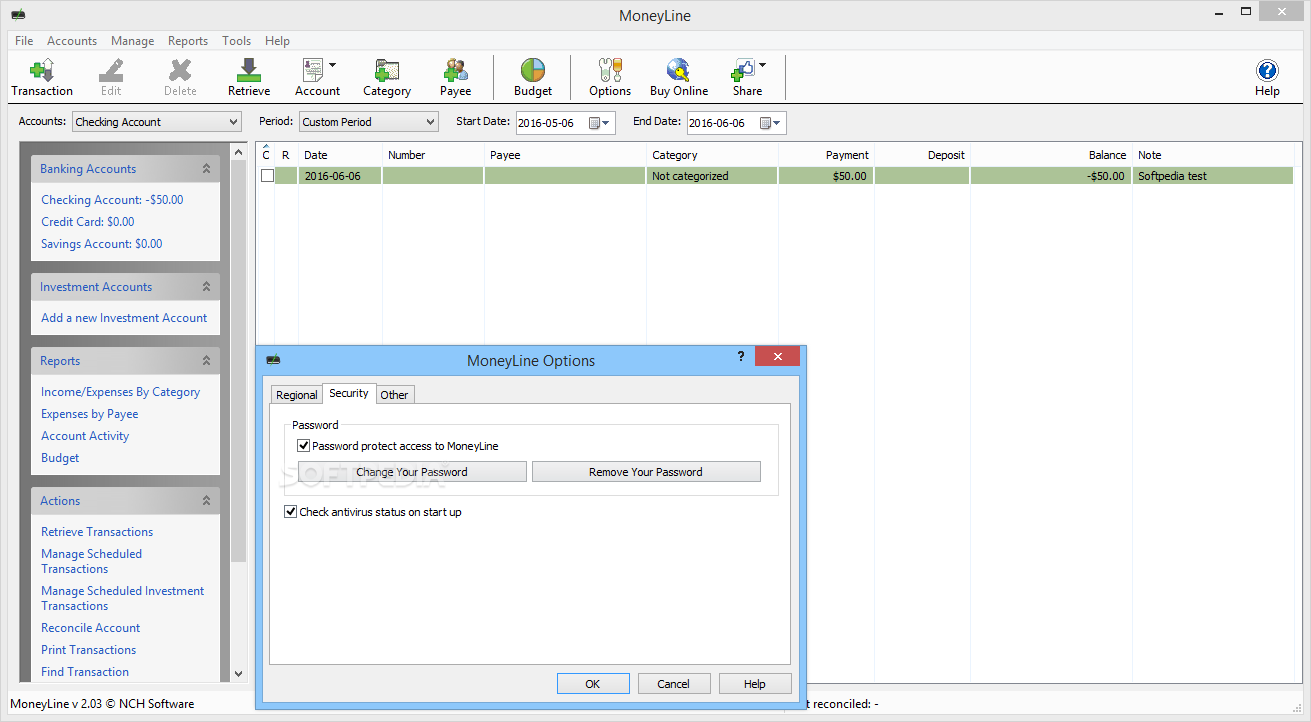Open the File menu
The height and width of the screenshot is (722, 1311).
(24, 41)
